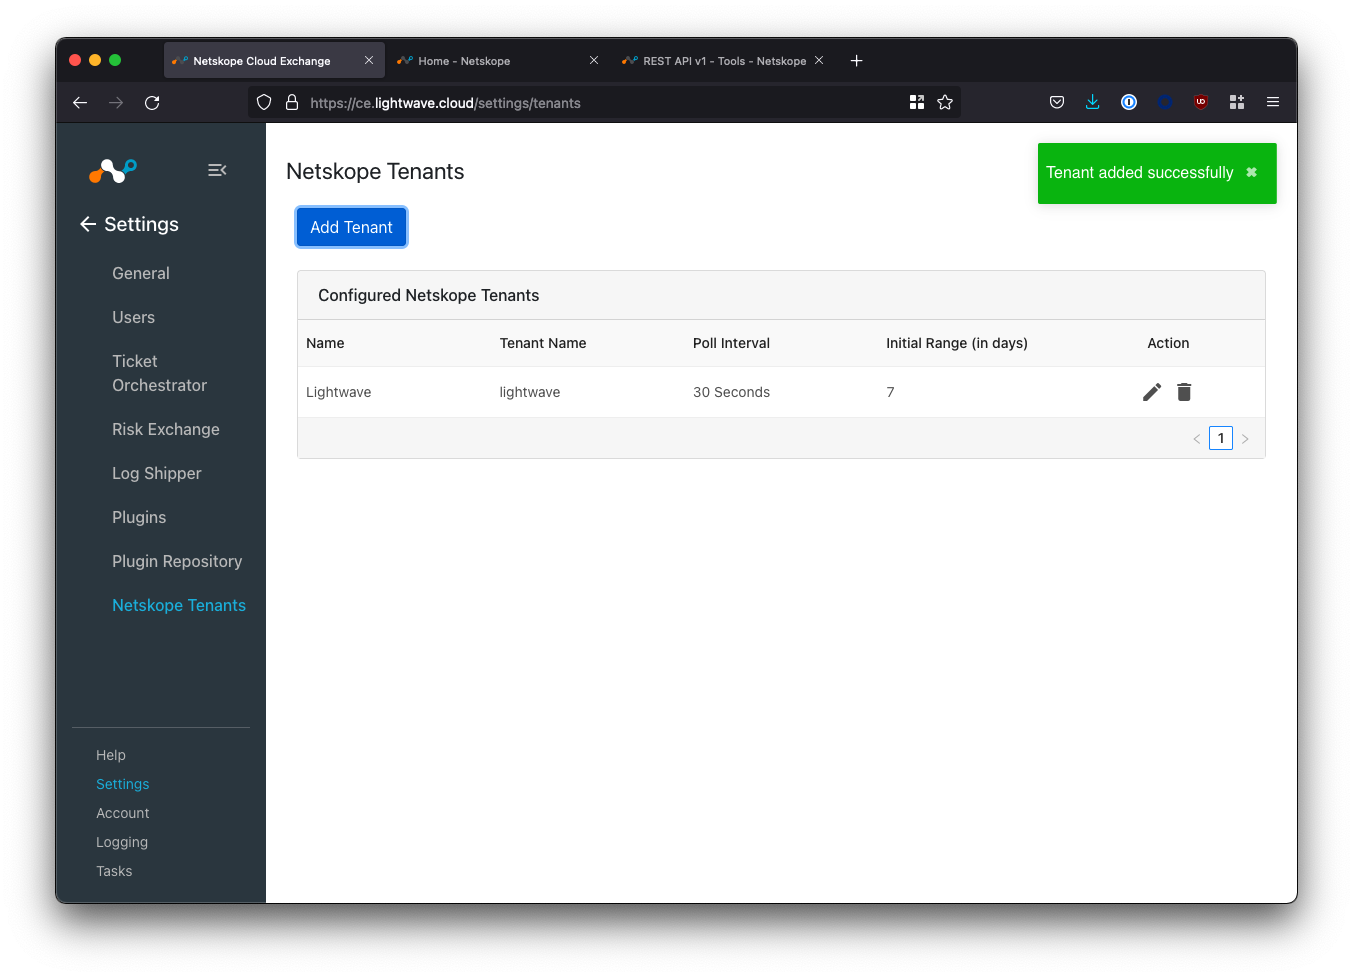The image size is (1353, 977).
Task: Open General settings
Action: [141, 273]
